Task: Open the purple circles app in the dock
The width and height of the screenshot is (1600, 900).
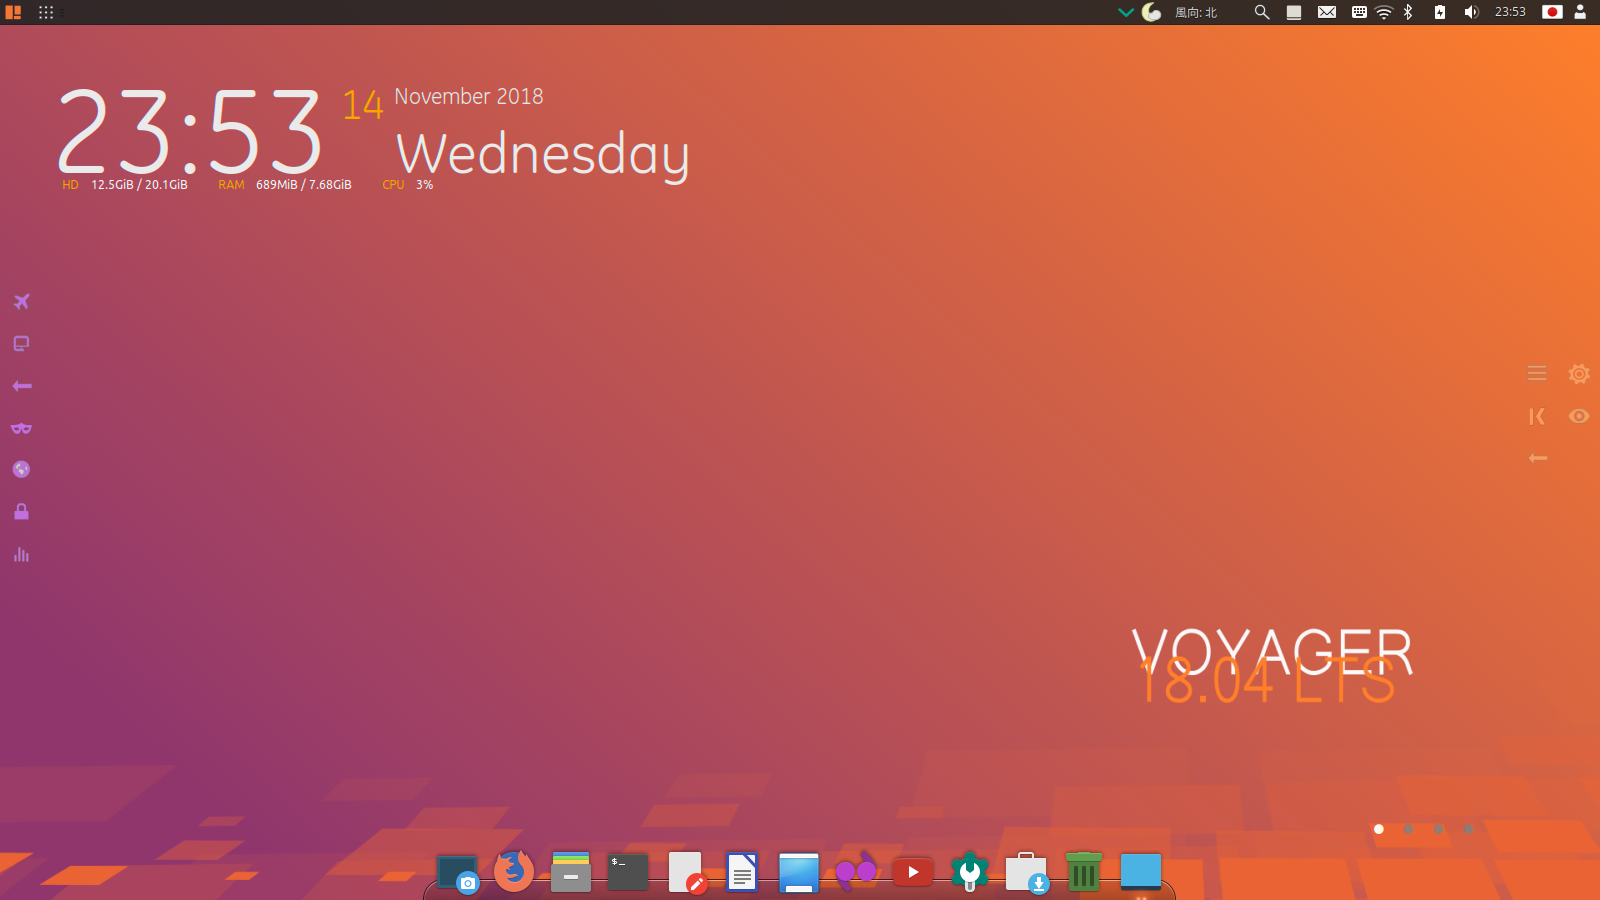Action: pos(856,872)
